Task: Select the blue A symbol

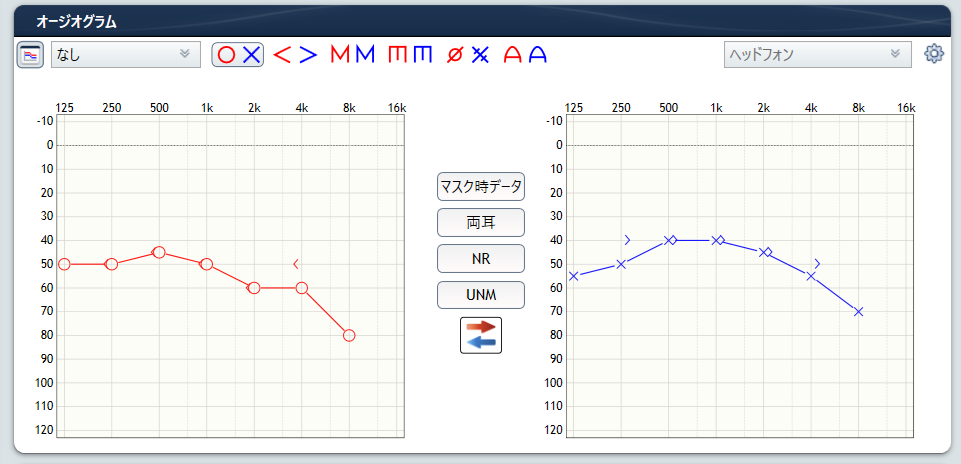Action: click(x=538, y=55)
